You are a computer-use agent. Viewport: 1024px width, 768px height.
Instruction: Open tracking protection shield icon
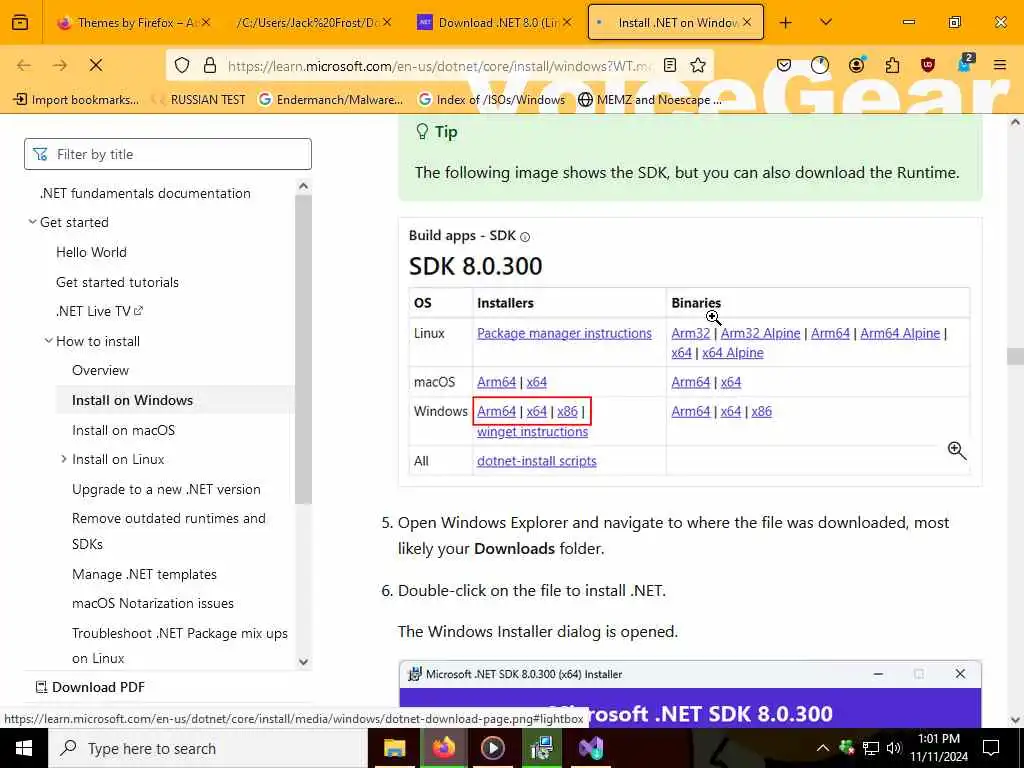point(182,65)
